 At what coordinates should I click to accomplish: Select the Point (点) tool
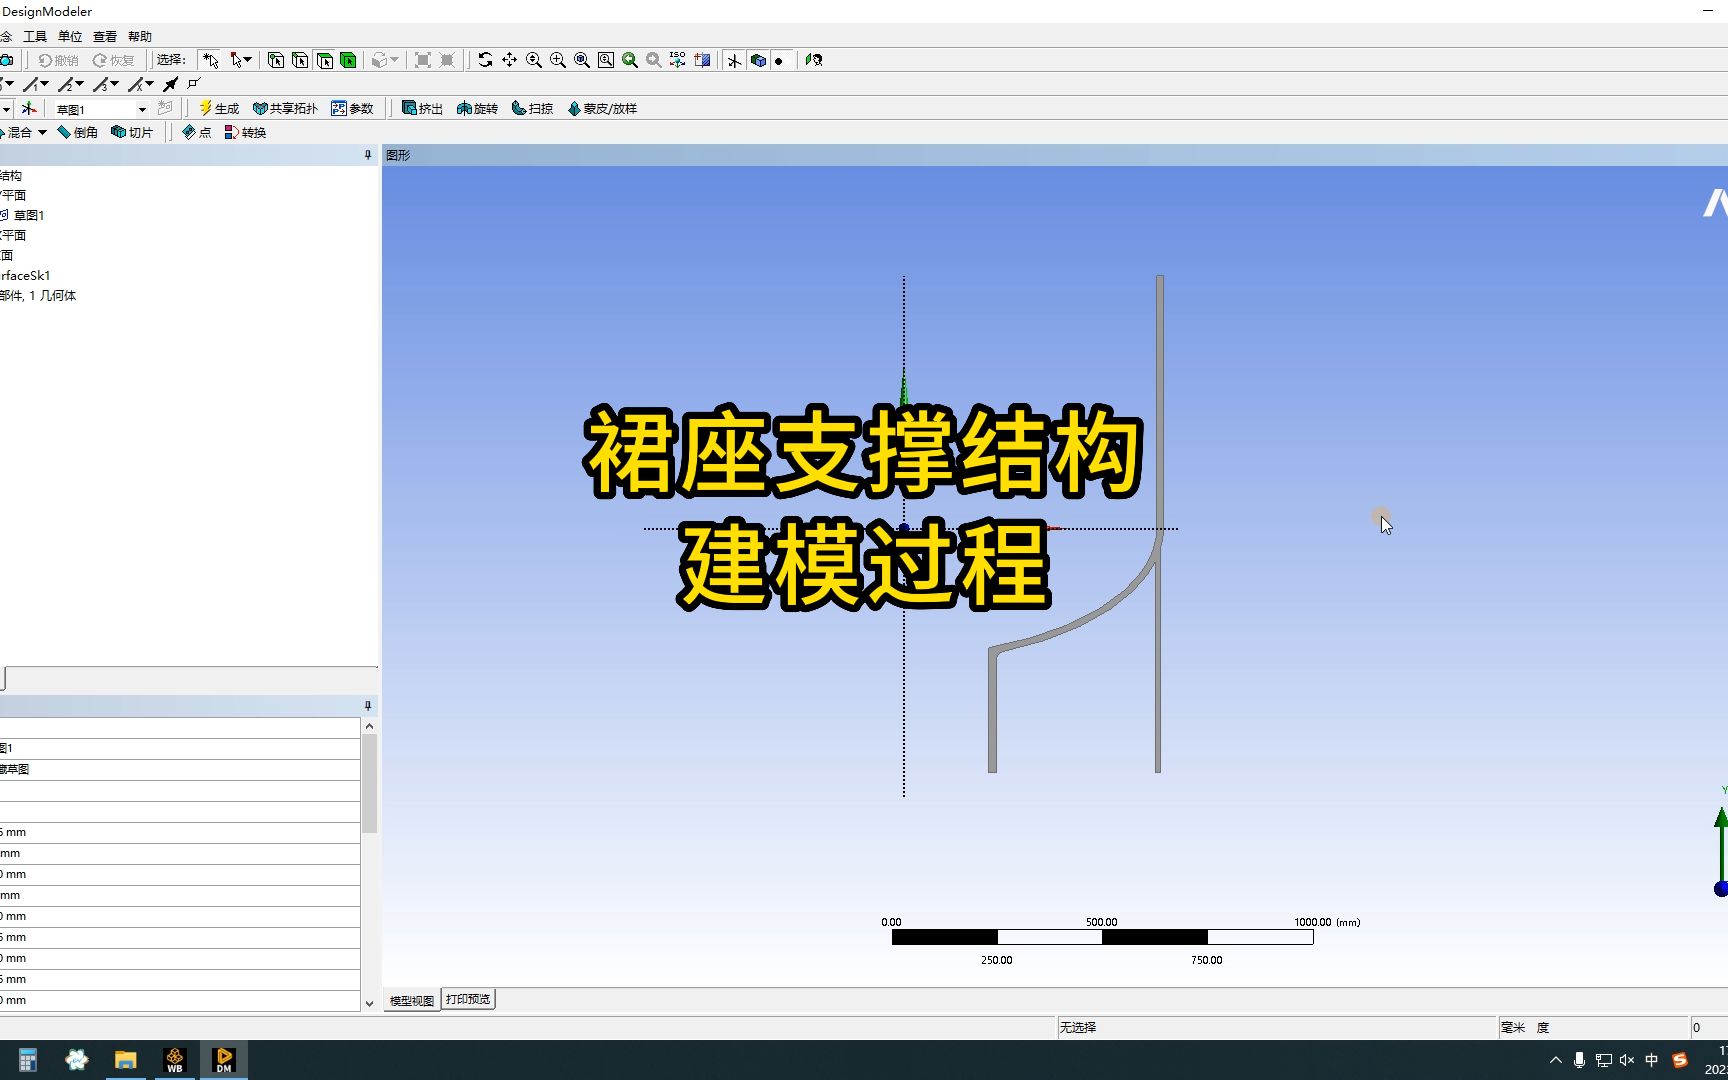[196, 132]
